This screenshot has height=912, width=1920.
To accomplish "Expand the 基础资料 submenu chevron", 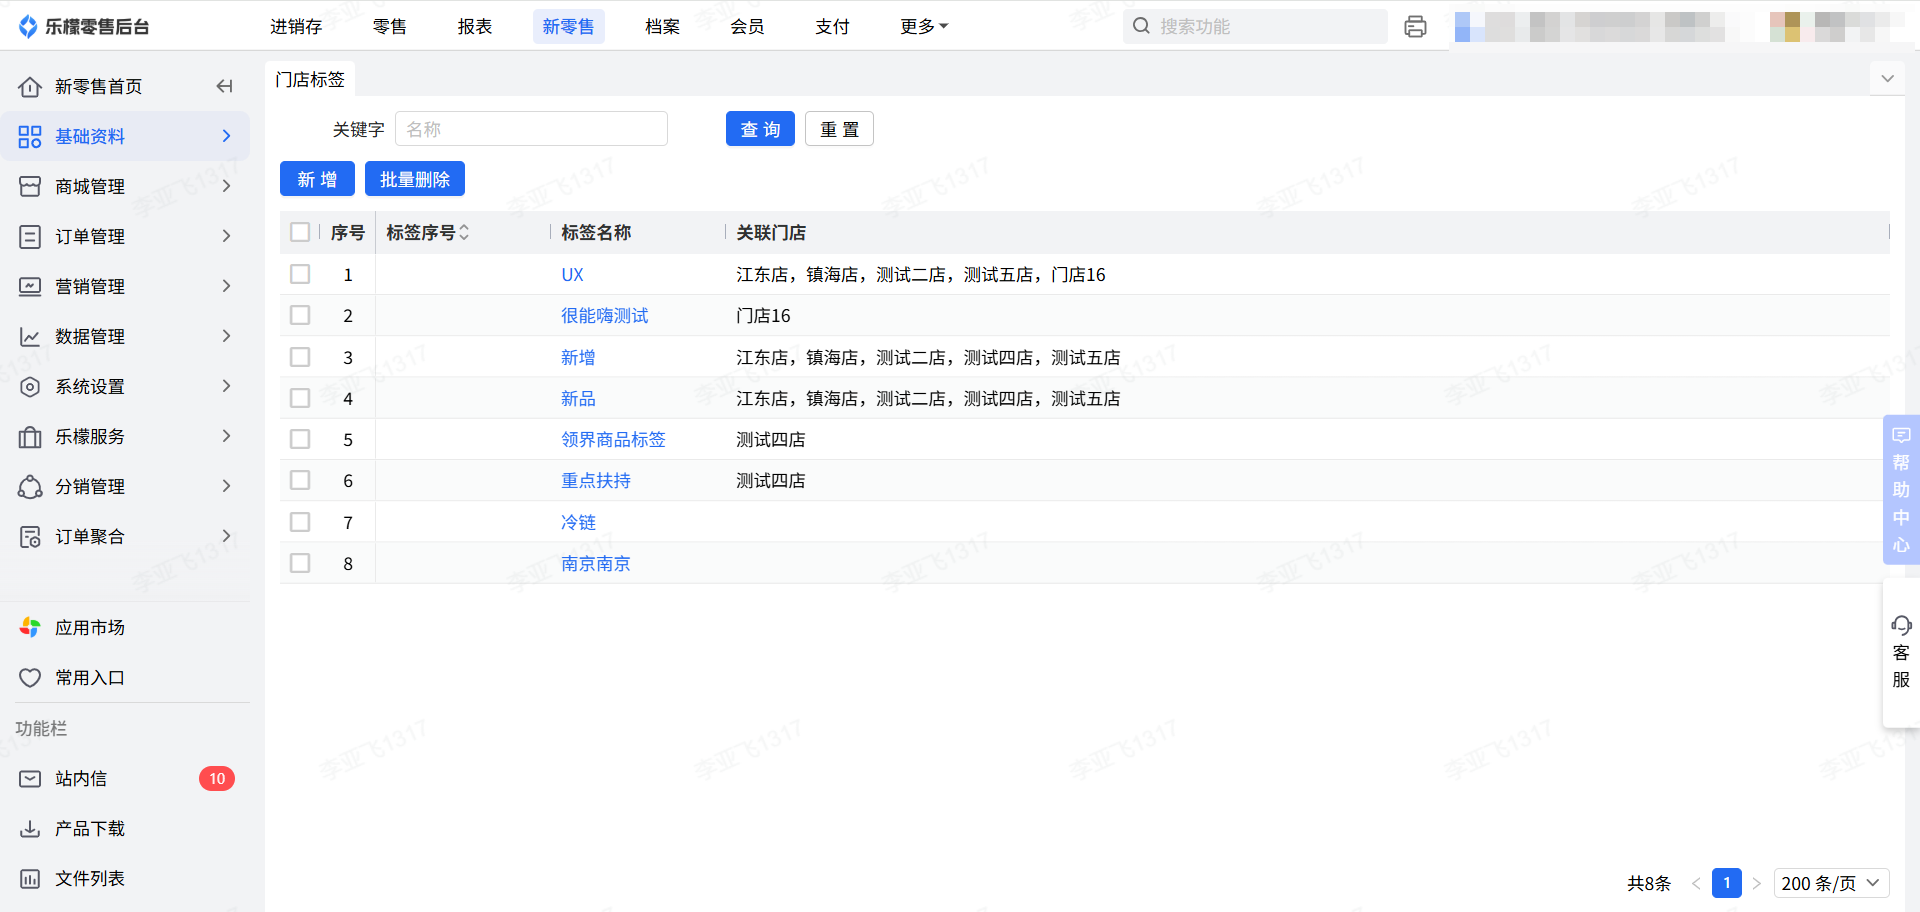I will tap(227, 136).
